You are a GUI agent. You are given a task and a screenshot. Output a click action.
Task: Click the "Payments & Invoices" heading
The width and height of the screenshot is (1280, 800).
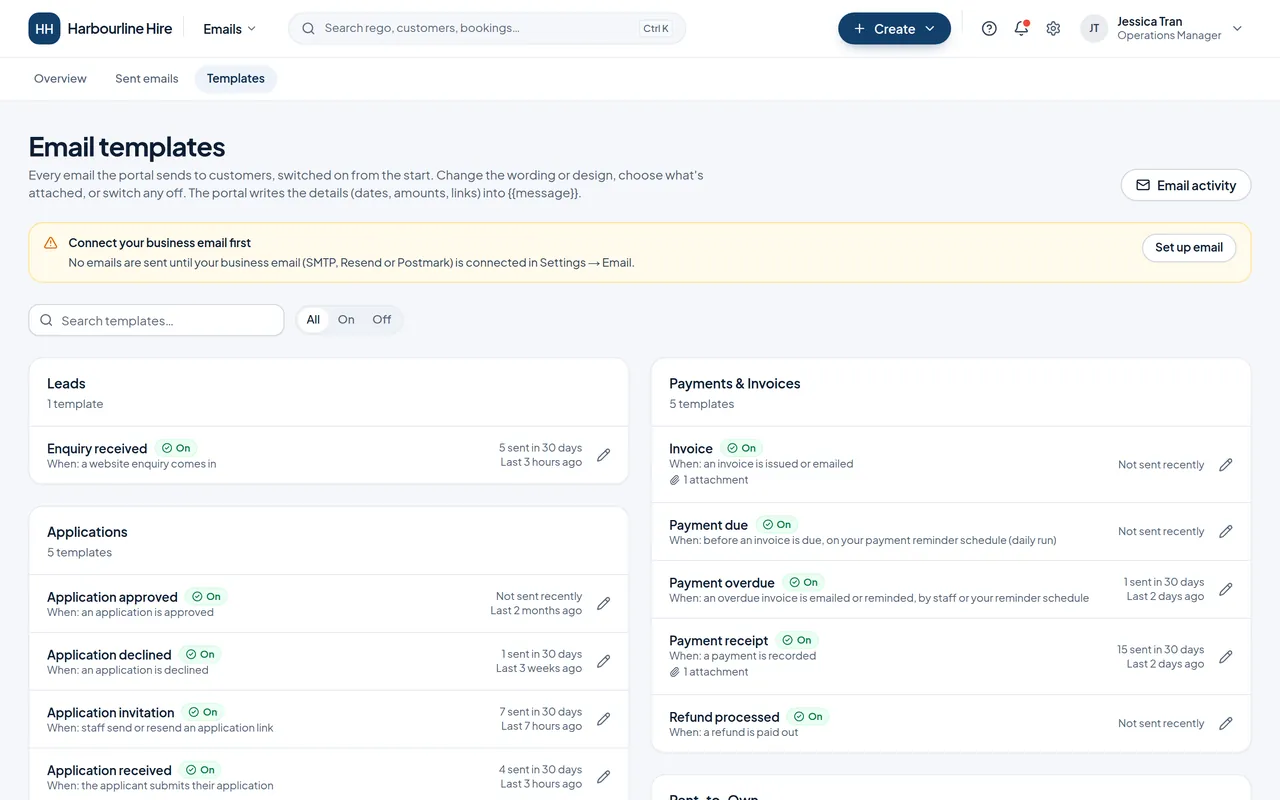point(735,384)
